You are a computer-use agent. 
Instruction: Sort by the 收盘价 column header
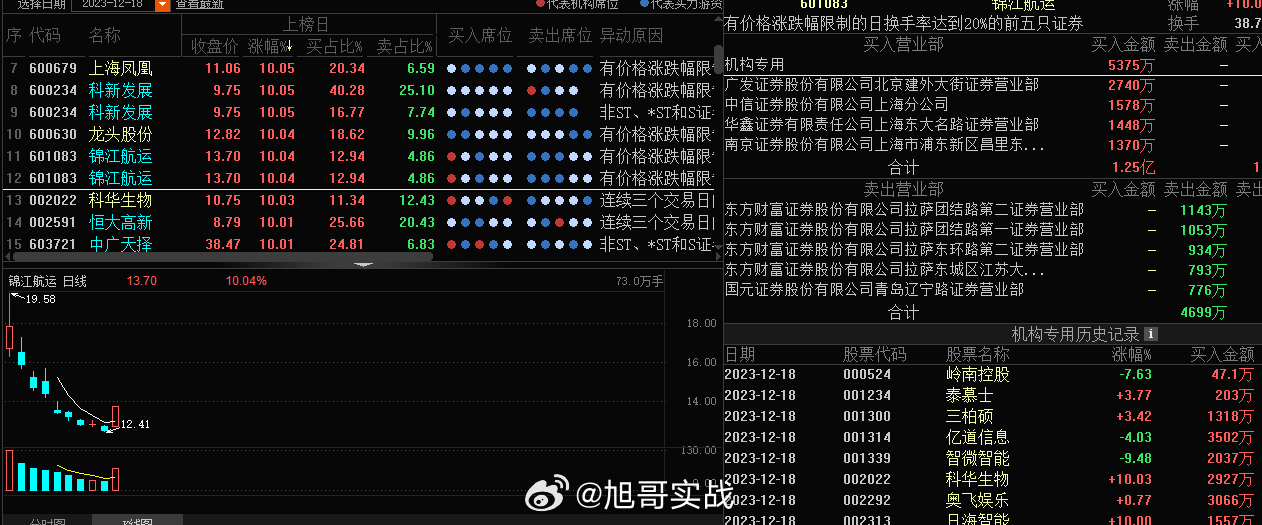point(215,46)
